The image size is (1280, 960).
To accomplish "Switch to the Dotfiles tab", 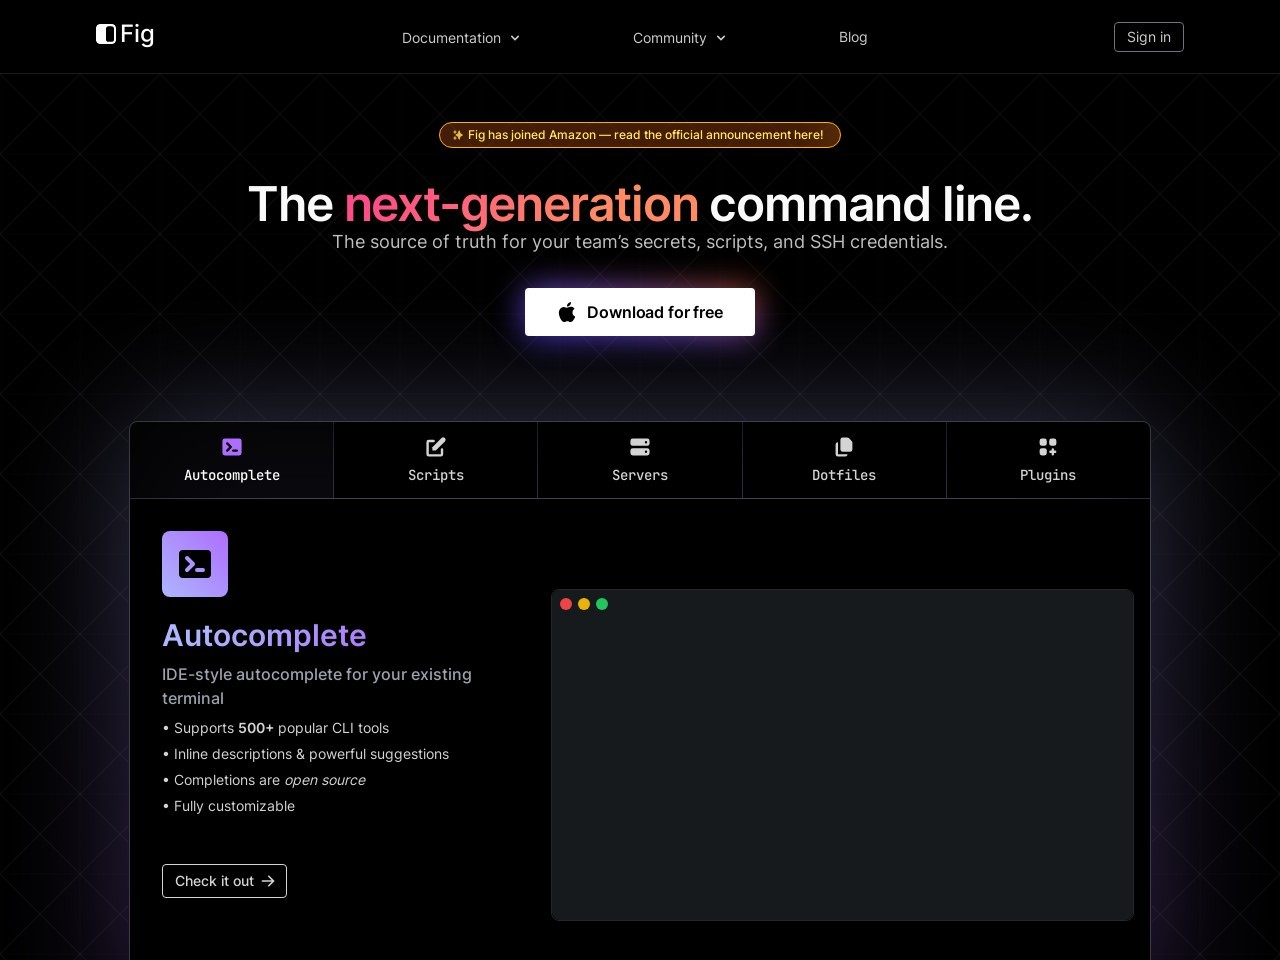I will 844,460.
